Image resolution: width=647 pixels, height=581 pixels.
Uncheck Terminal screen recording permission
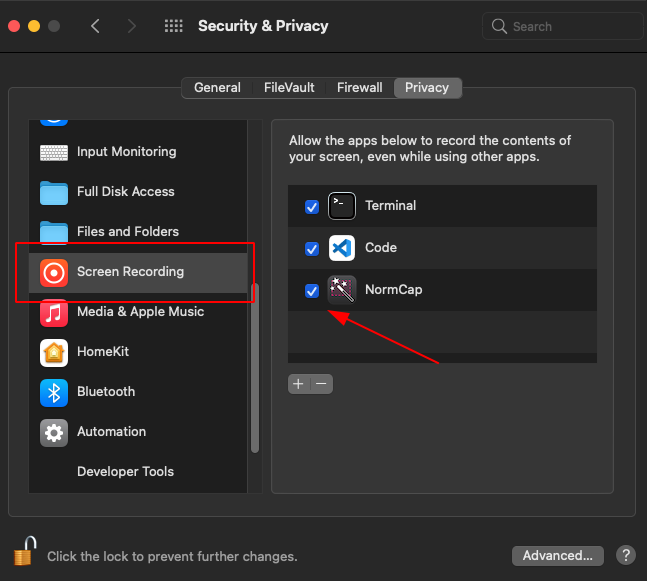click(x=312, y=206)
